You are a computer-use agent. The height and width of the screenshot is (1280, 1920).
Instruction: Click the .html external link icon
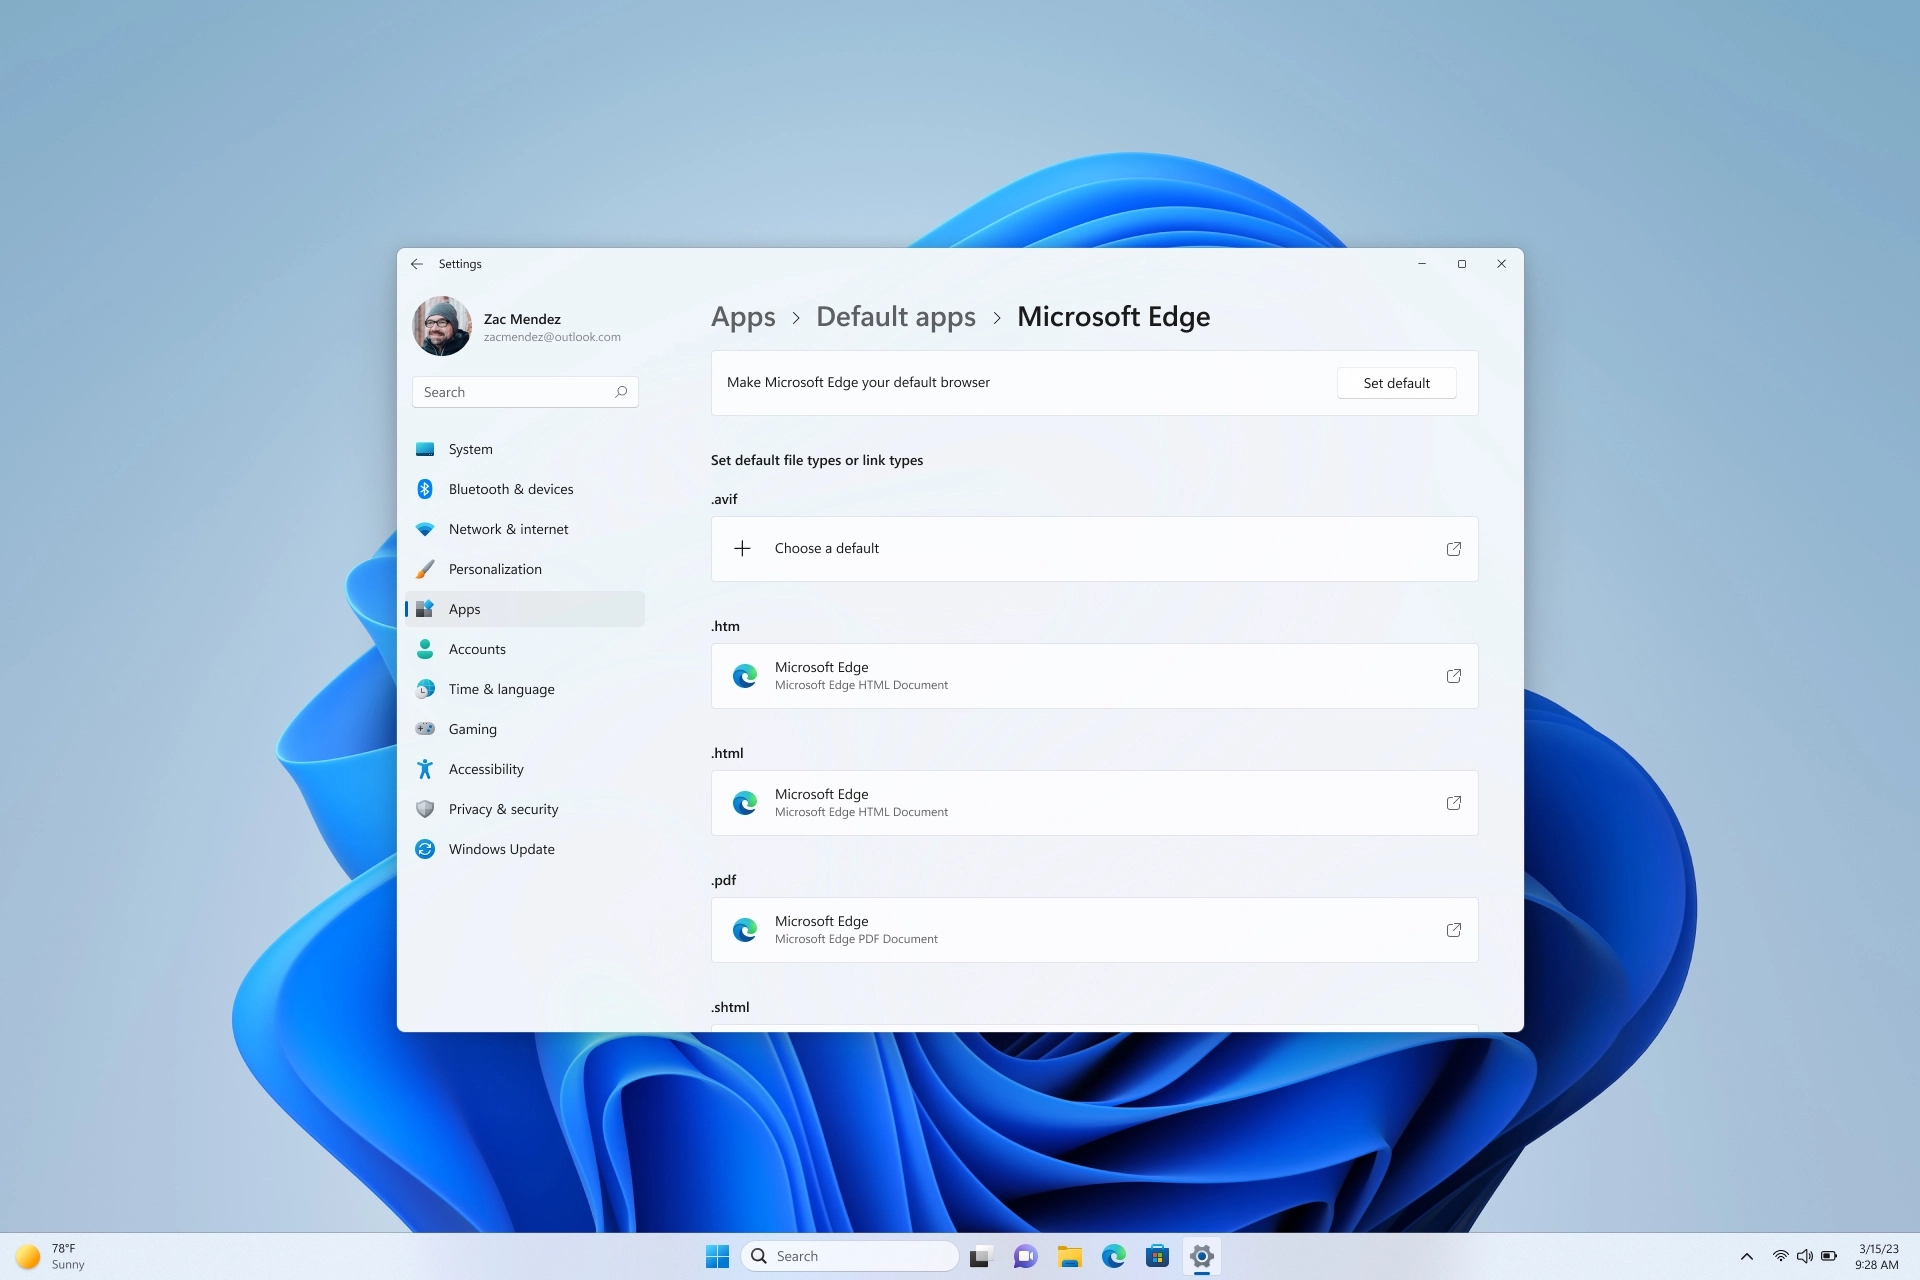pyautogui.click(x=1454, y=803)
